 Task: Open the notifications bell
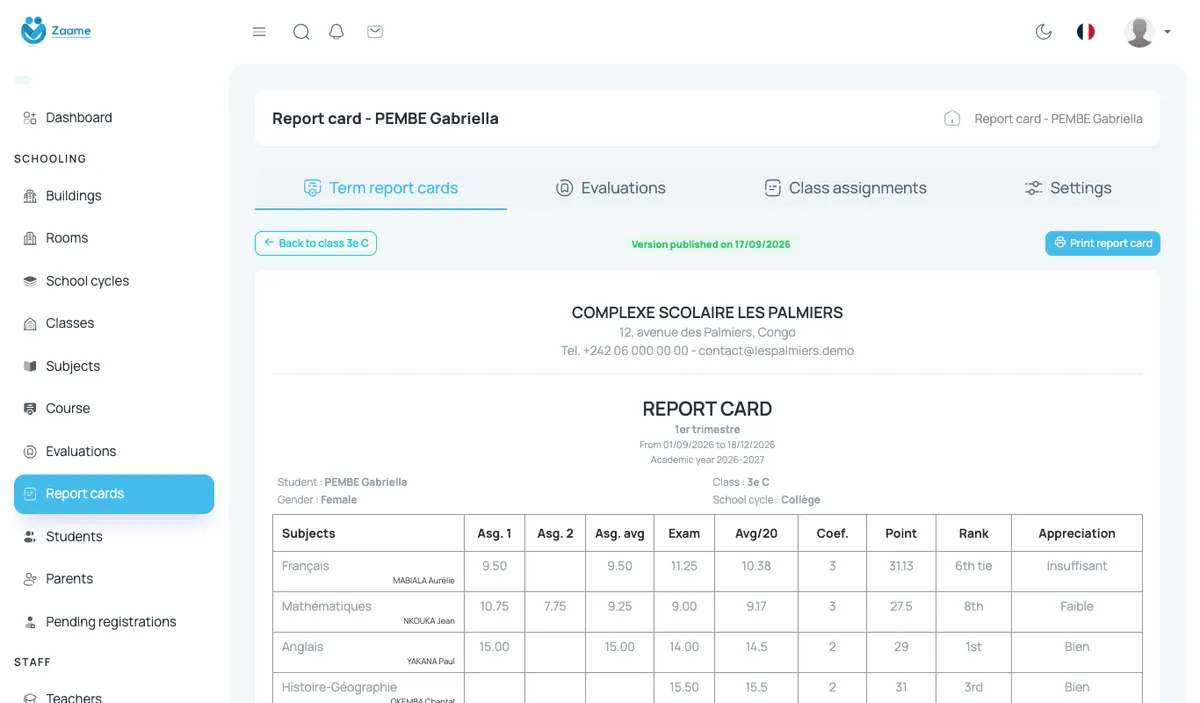[337, 32]
